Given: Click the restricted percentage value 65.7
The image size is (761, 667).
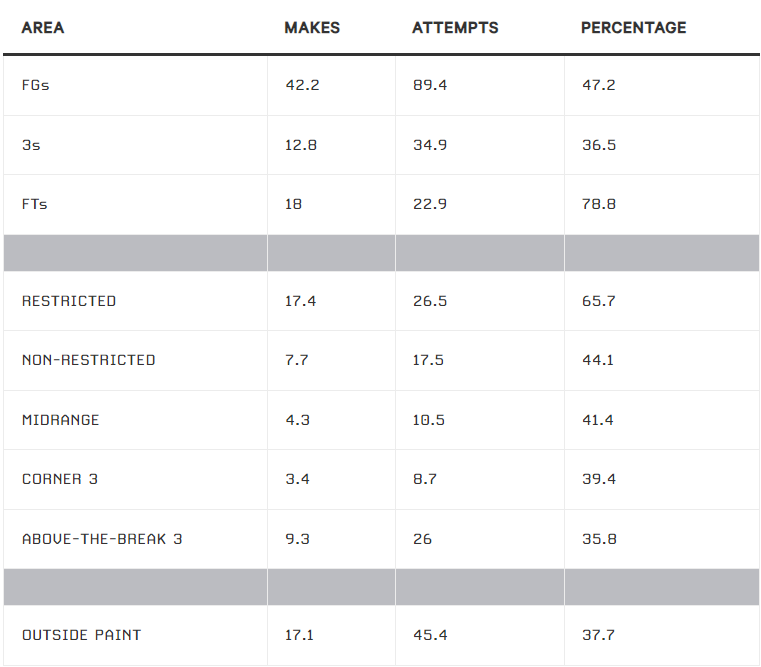Looking at the screenshot, I should click(598, 301).
